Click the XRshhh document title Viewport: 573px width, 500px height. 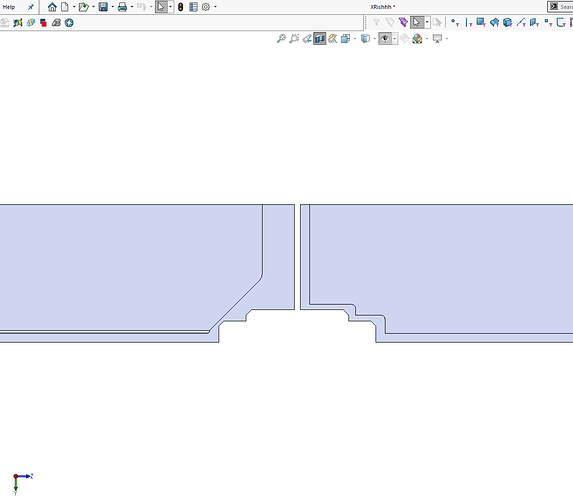click(x=383, y=7)
